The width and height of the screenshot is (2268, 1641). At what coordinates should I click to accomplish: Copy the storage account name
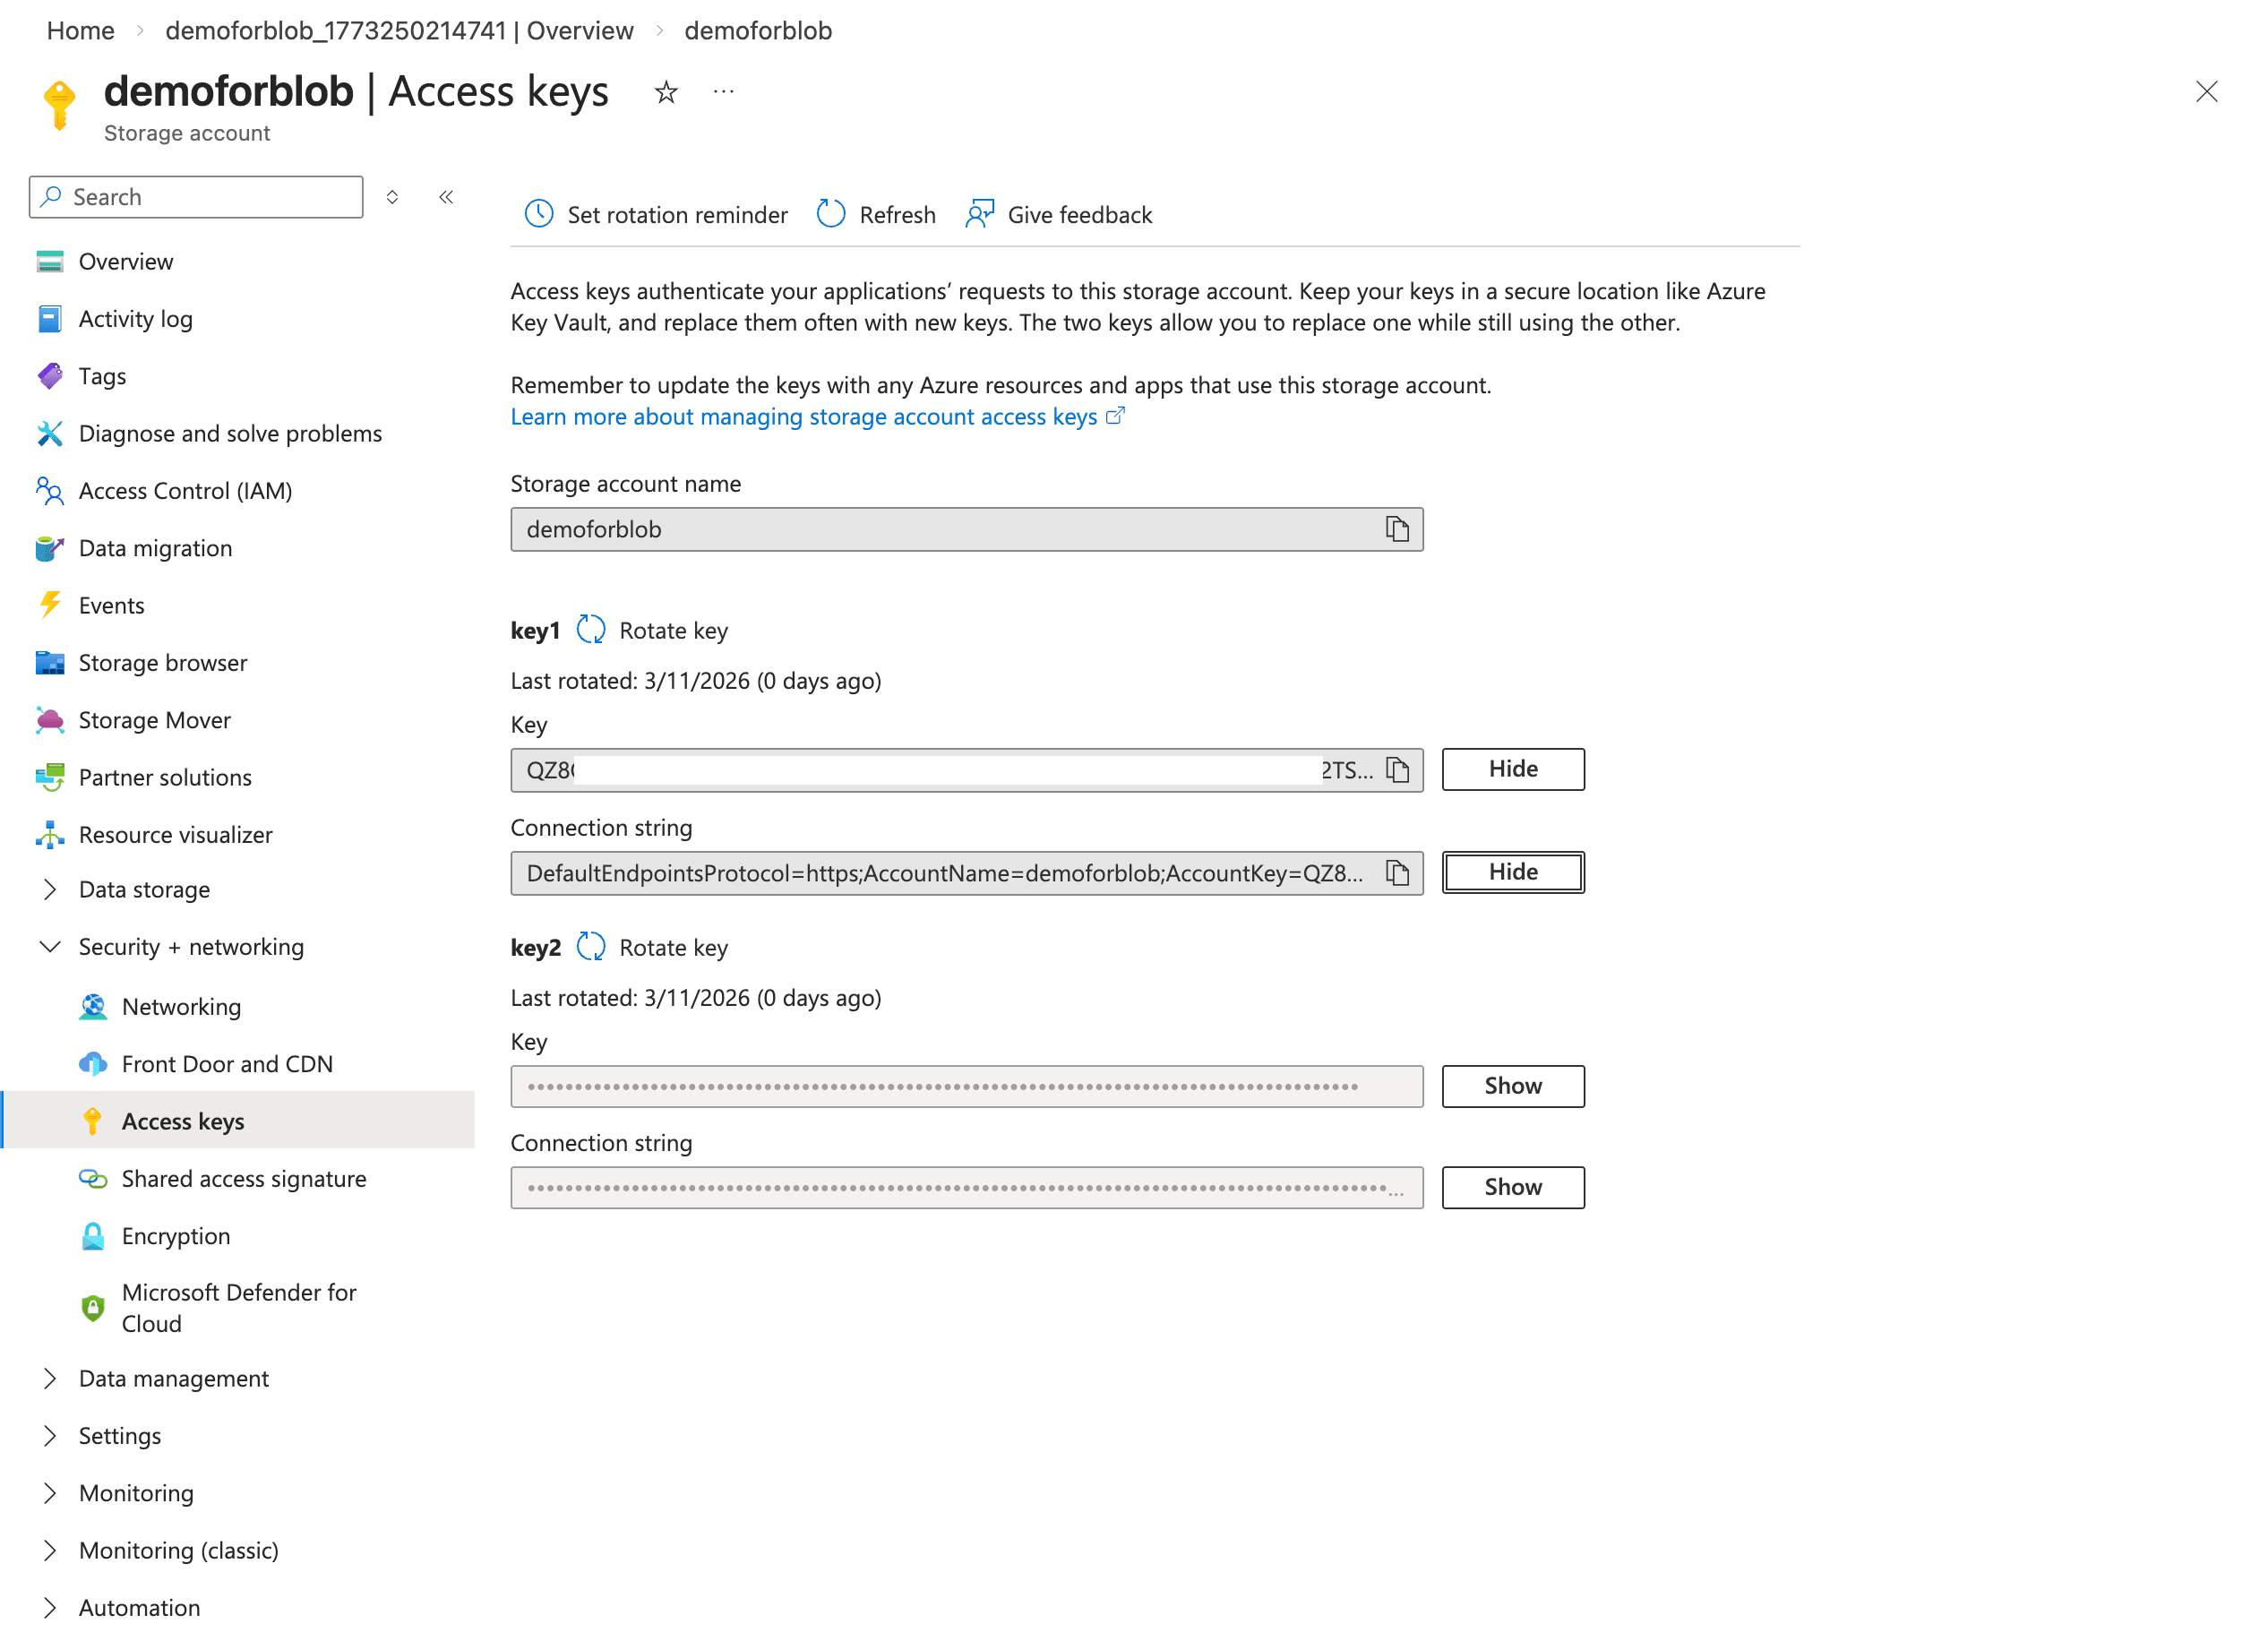pos(1398,529)
